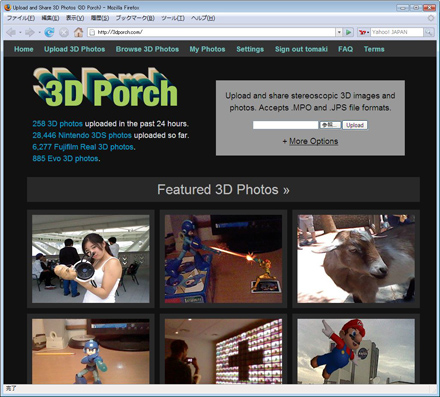Reload the page with the refresh icon
The width and height of the screenshot is (440, 397).
pos(49,32)
